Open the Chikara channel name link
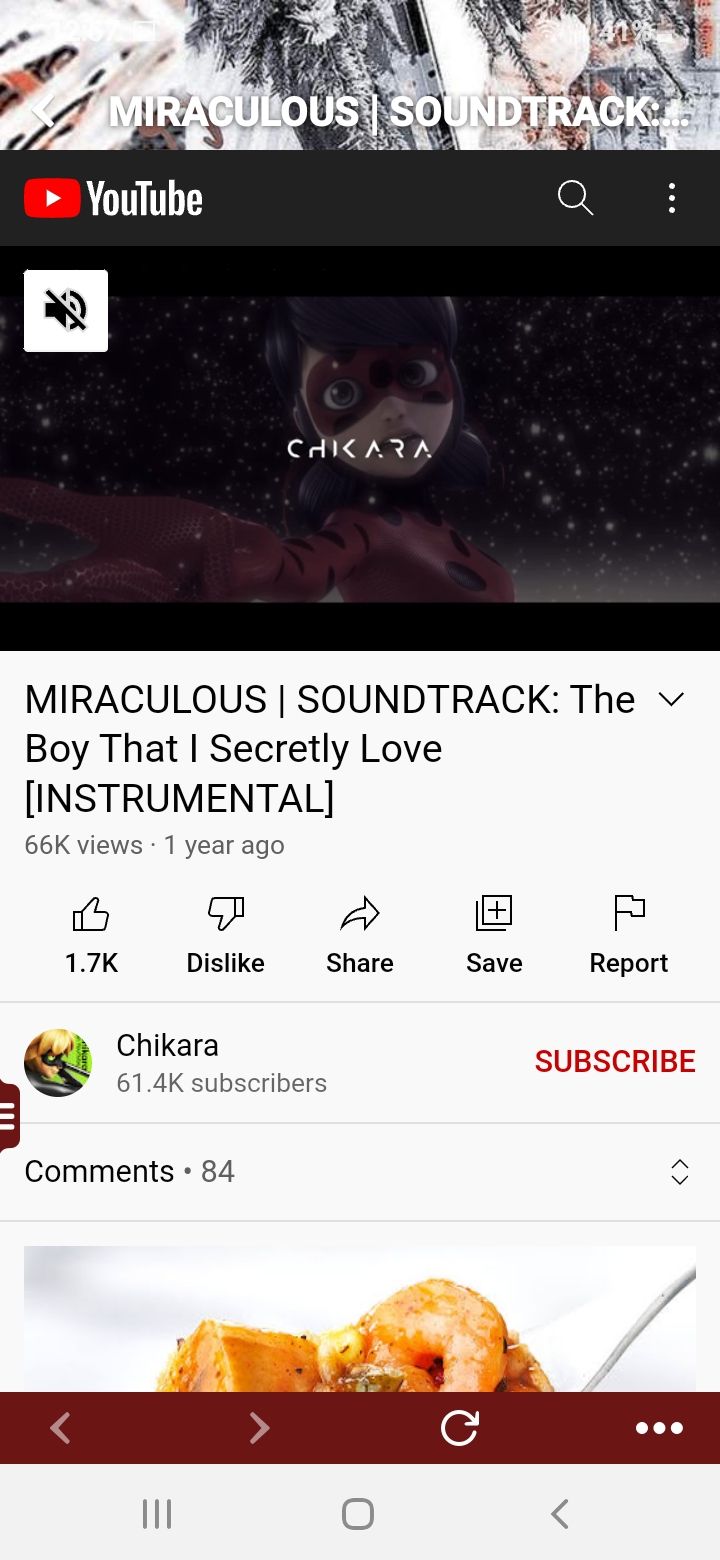Viewport: 720px width, 1560px height. click(x=167, y=1045)
